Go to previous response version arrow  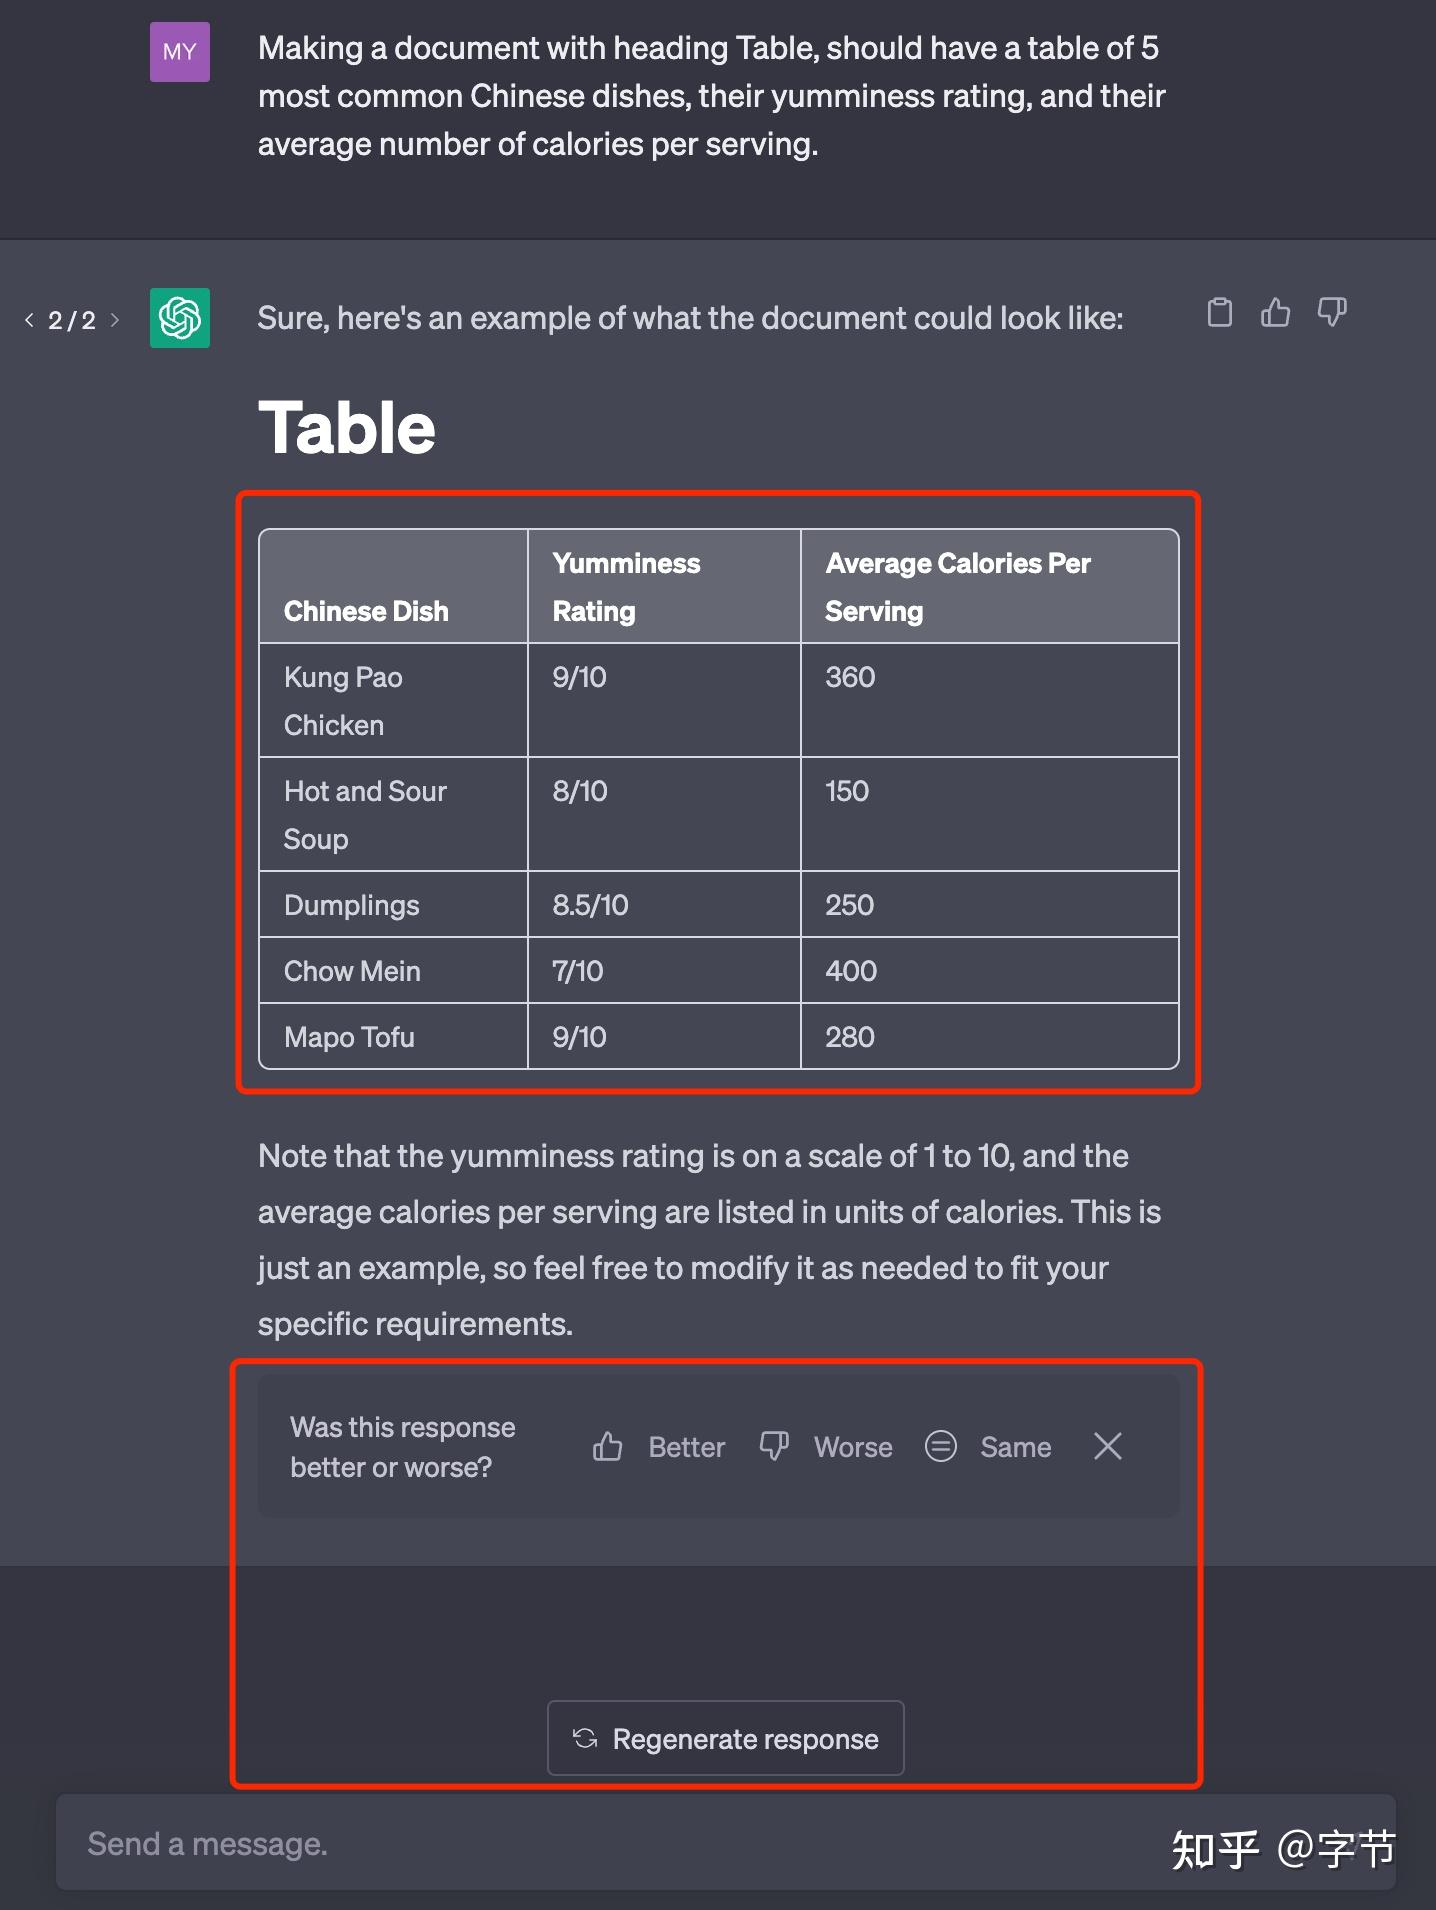[x=29, y=320]
